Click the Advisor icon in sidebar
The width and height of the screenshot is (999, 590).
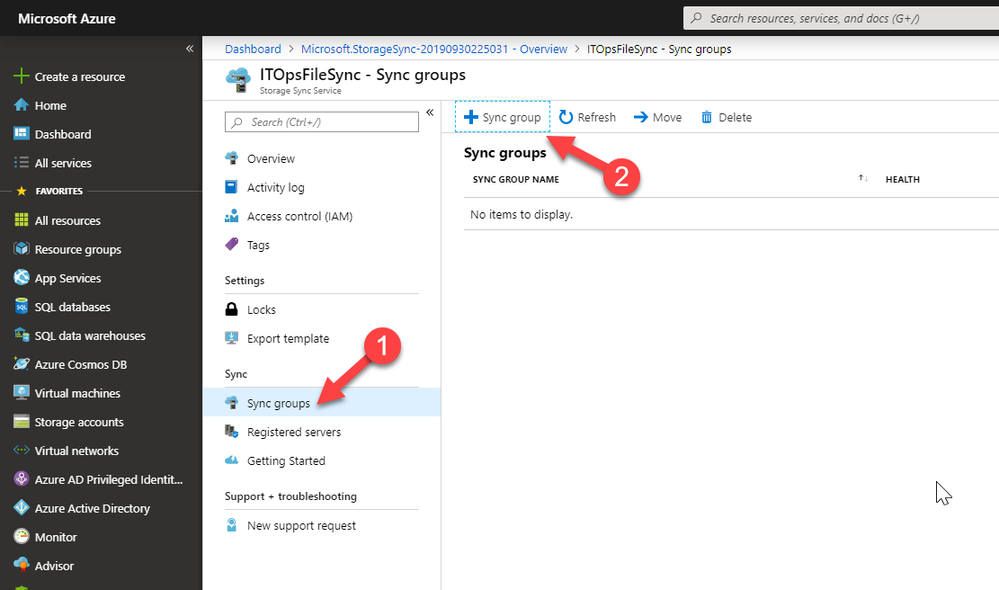[21, 565]
